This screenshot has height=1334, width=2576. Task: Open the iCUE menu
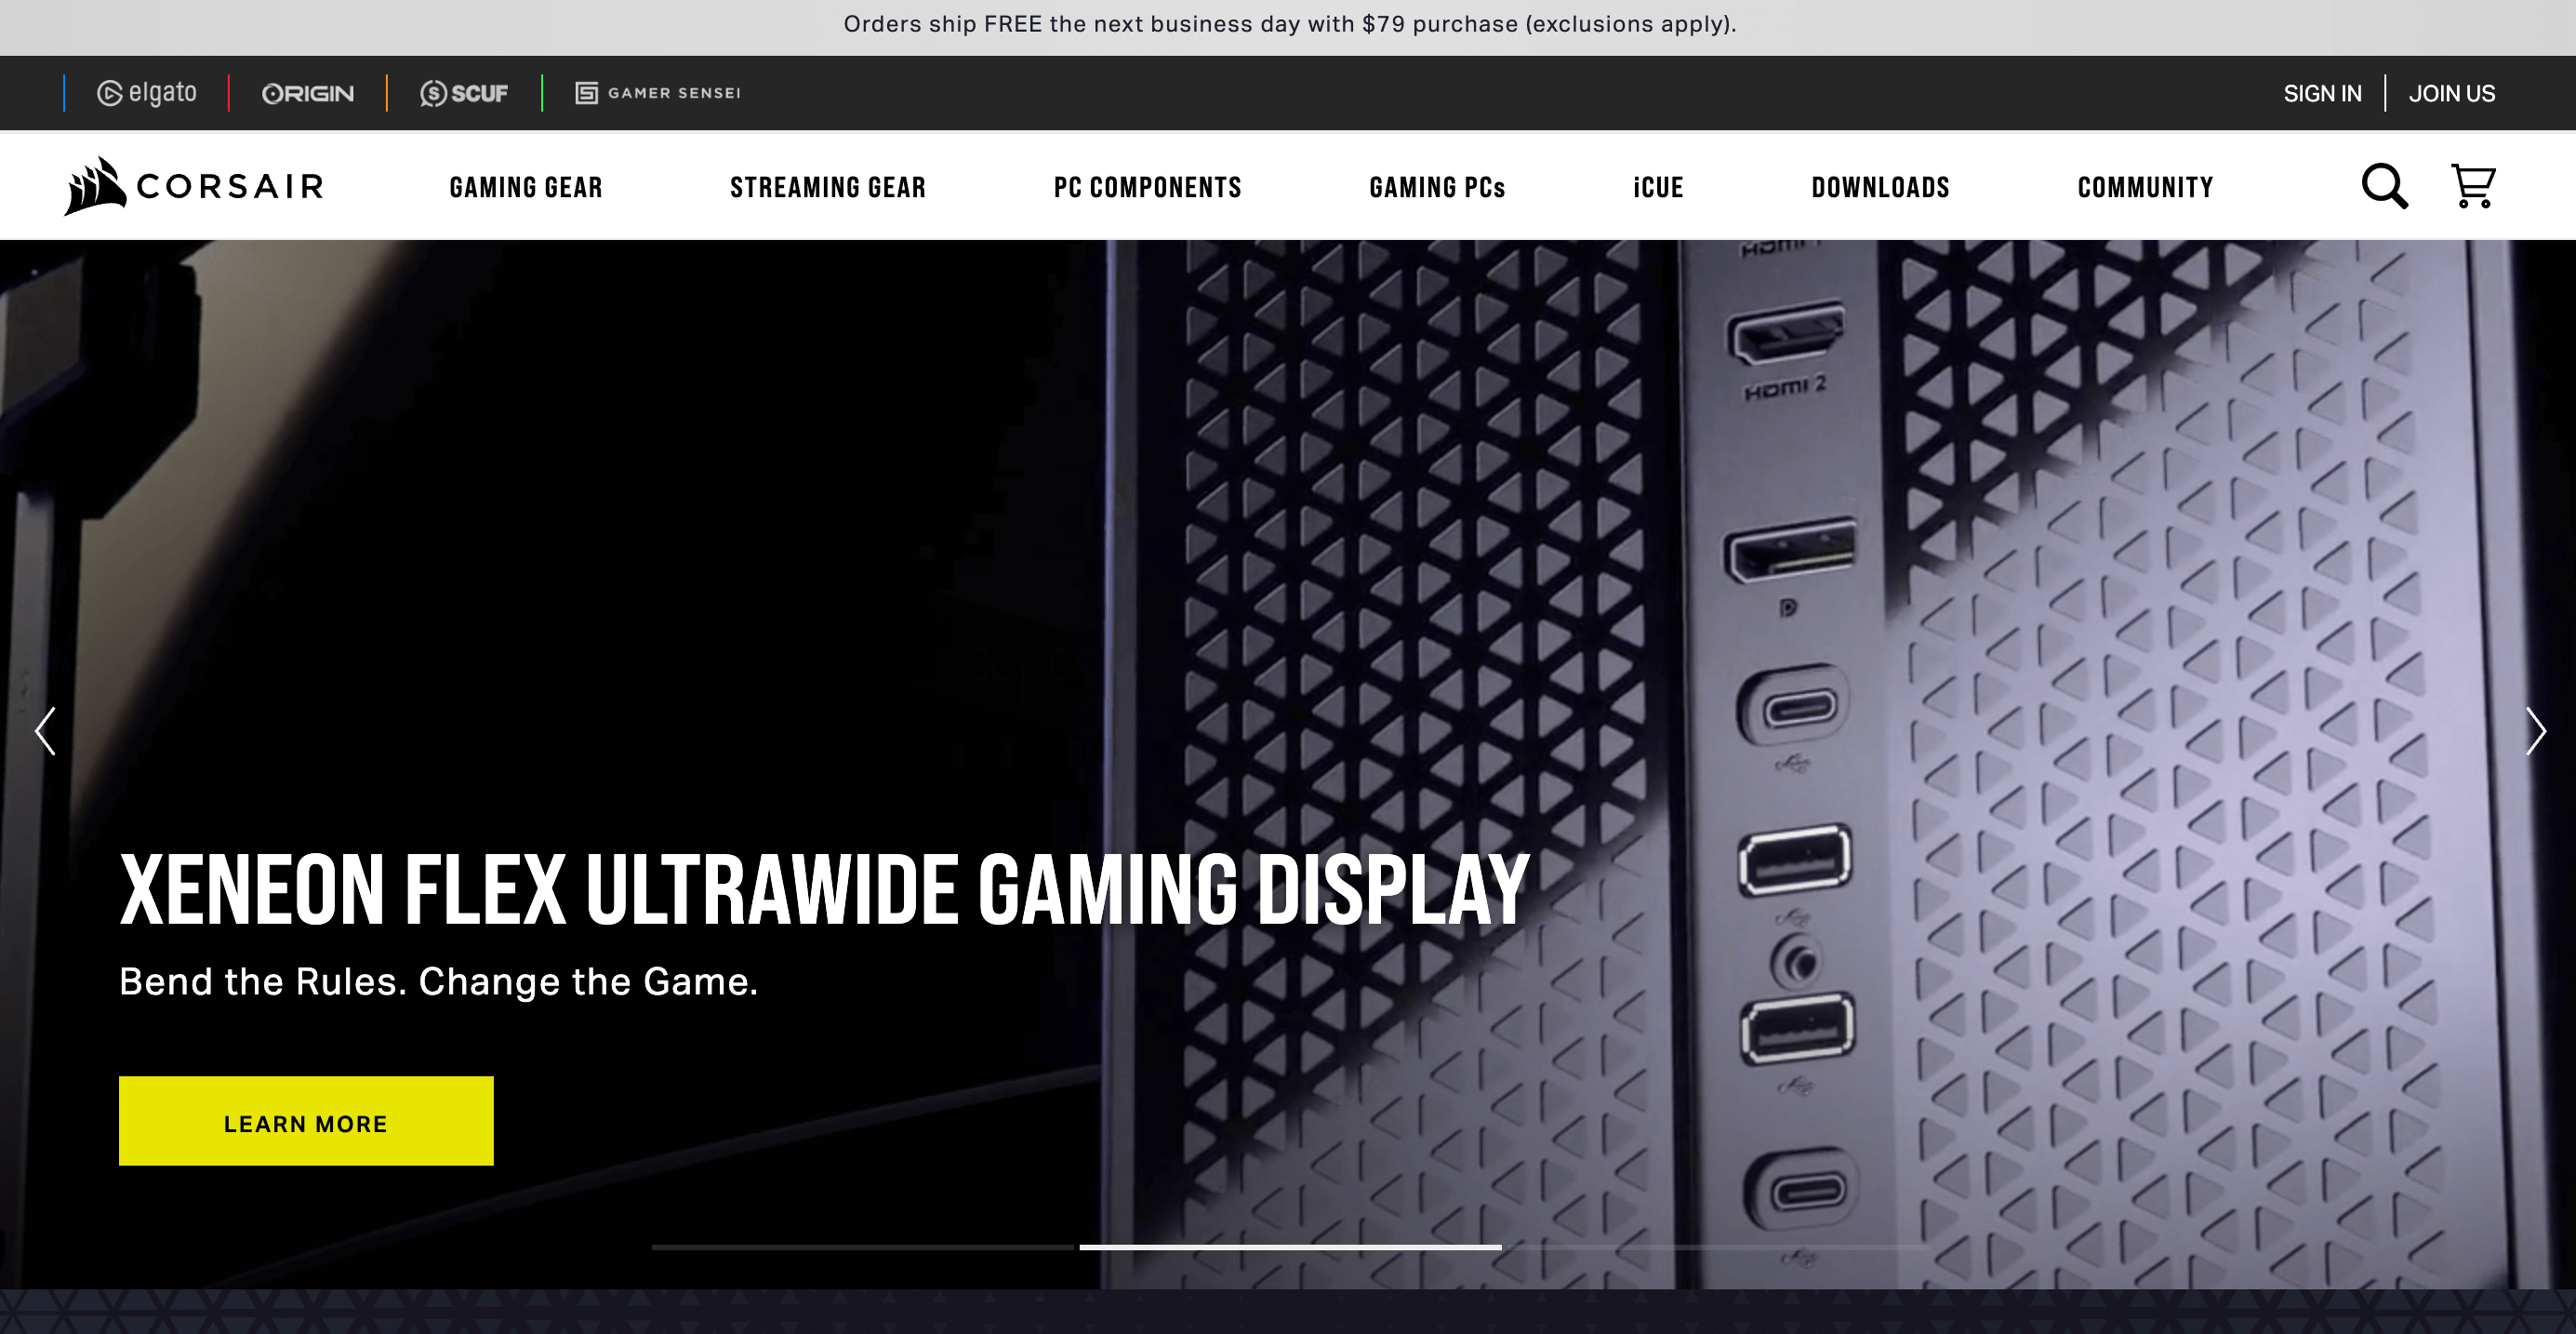1658,187
